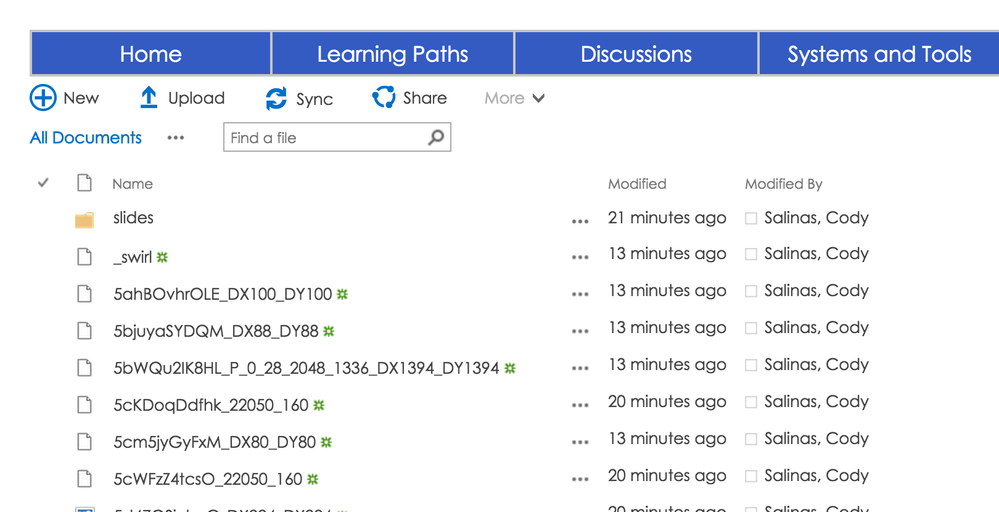This screenshot has width=999, height=512.
Task: Click the Upload arrow icon
Action: click(149, 98)
